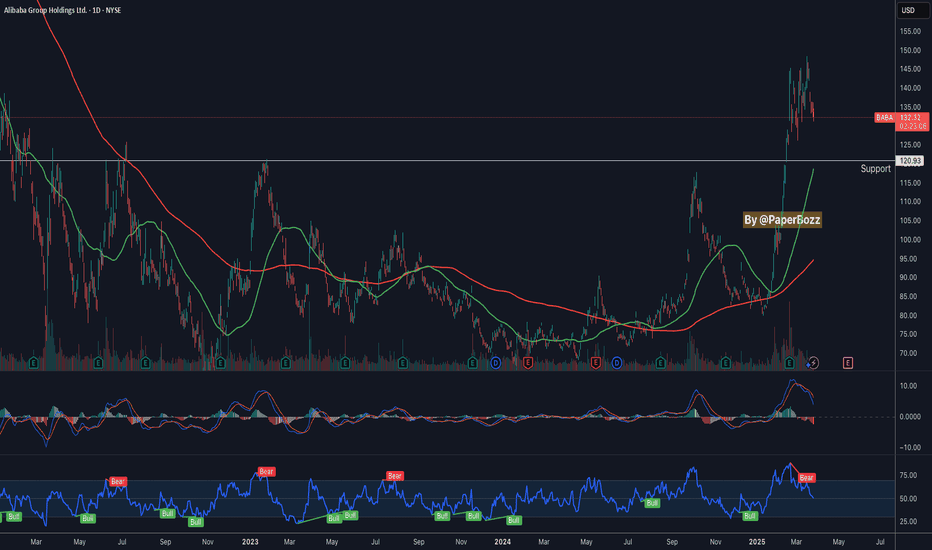Select the RSI Bear label near March 2025
The image size is (932, 550).
806,477
